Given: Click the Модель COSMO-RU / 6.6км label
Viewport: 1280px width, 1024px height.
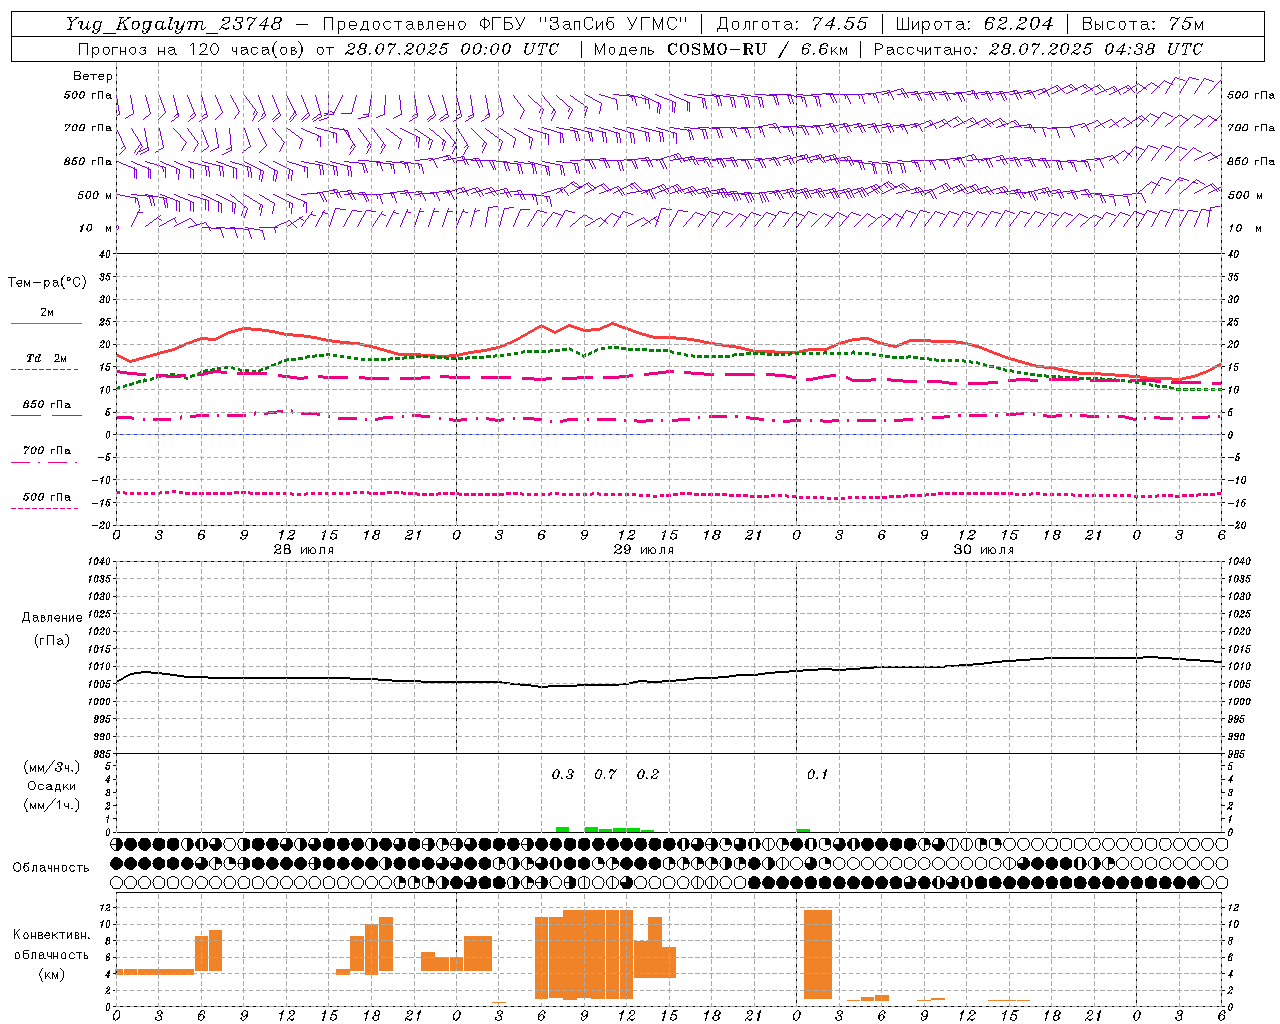Looking at the screenshot, I should click(720, 49).
